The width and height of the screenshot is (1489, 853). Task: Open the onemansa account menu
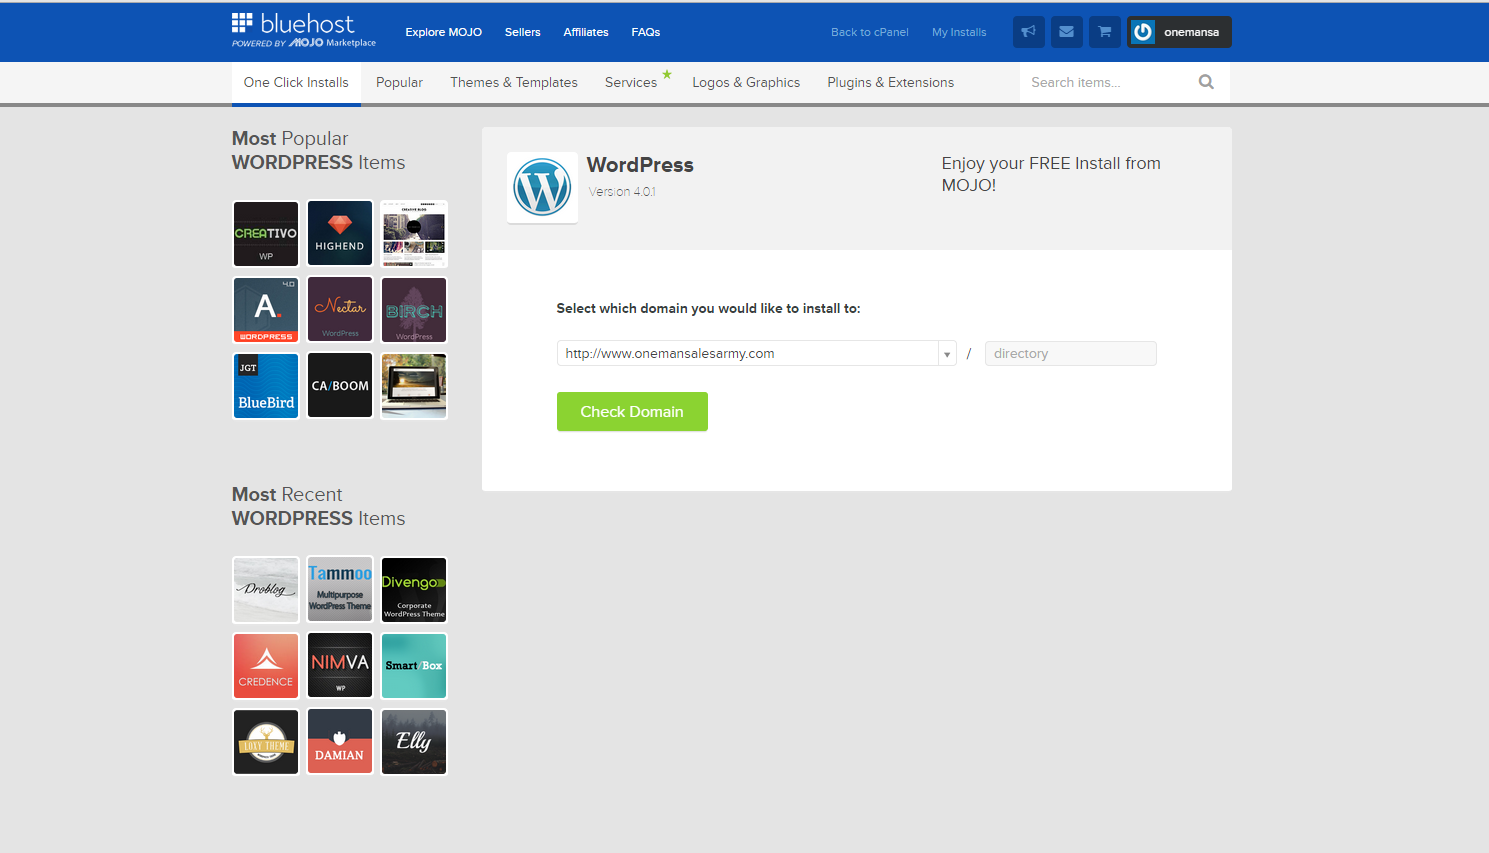point(1179,32)
